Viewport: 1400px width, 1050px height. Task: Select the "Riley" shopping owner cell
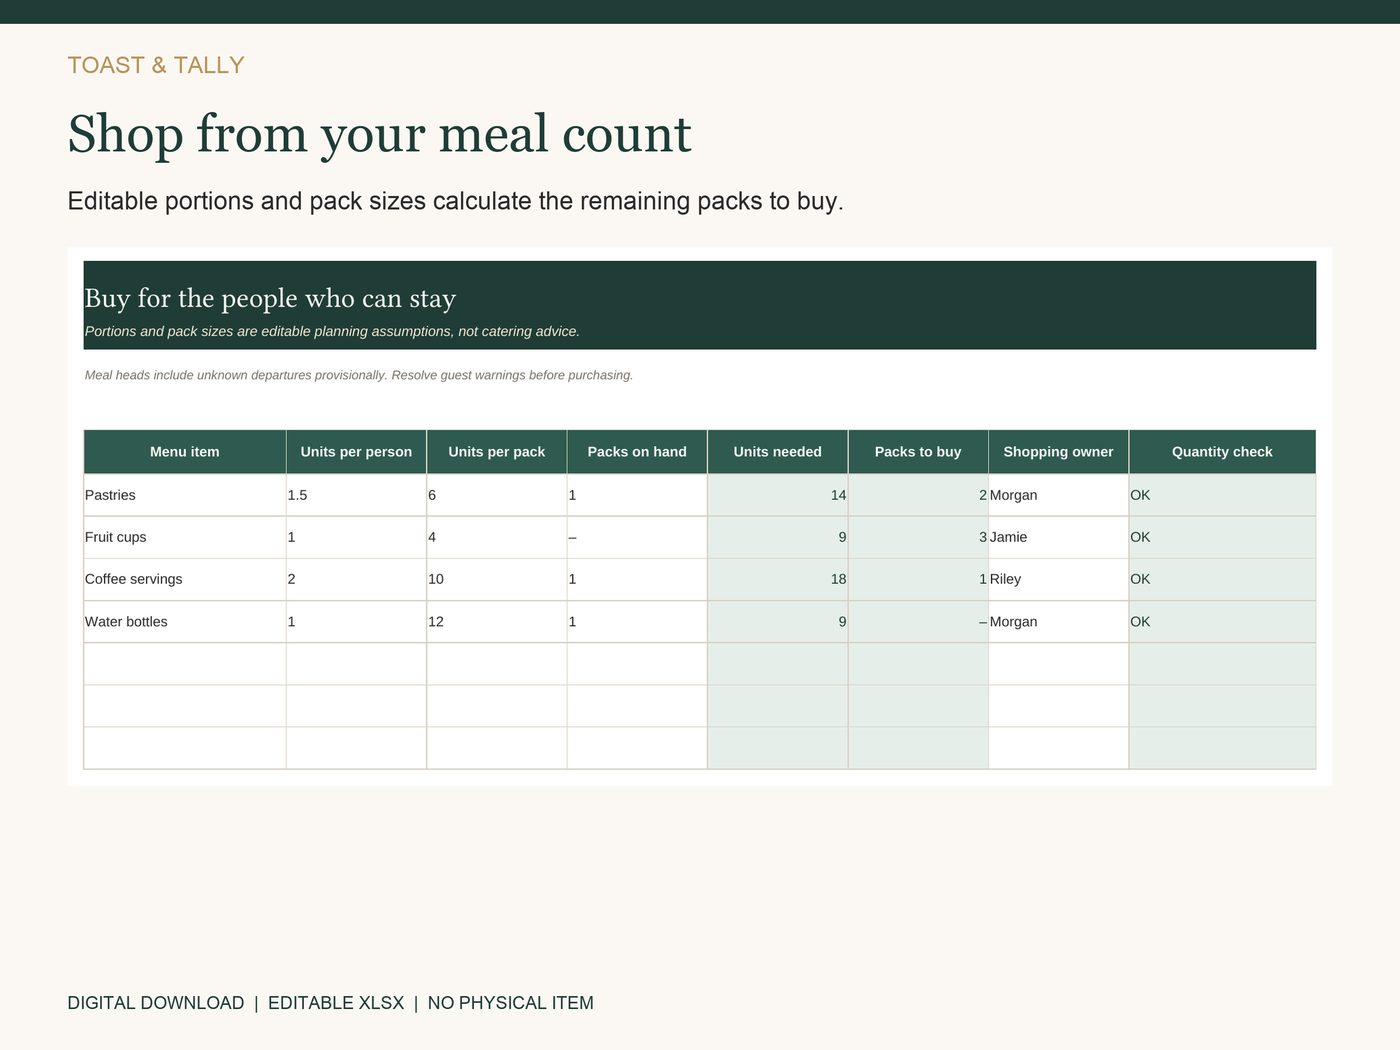point(1058,579)
